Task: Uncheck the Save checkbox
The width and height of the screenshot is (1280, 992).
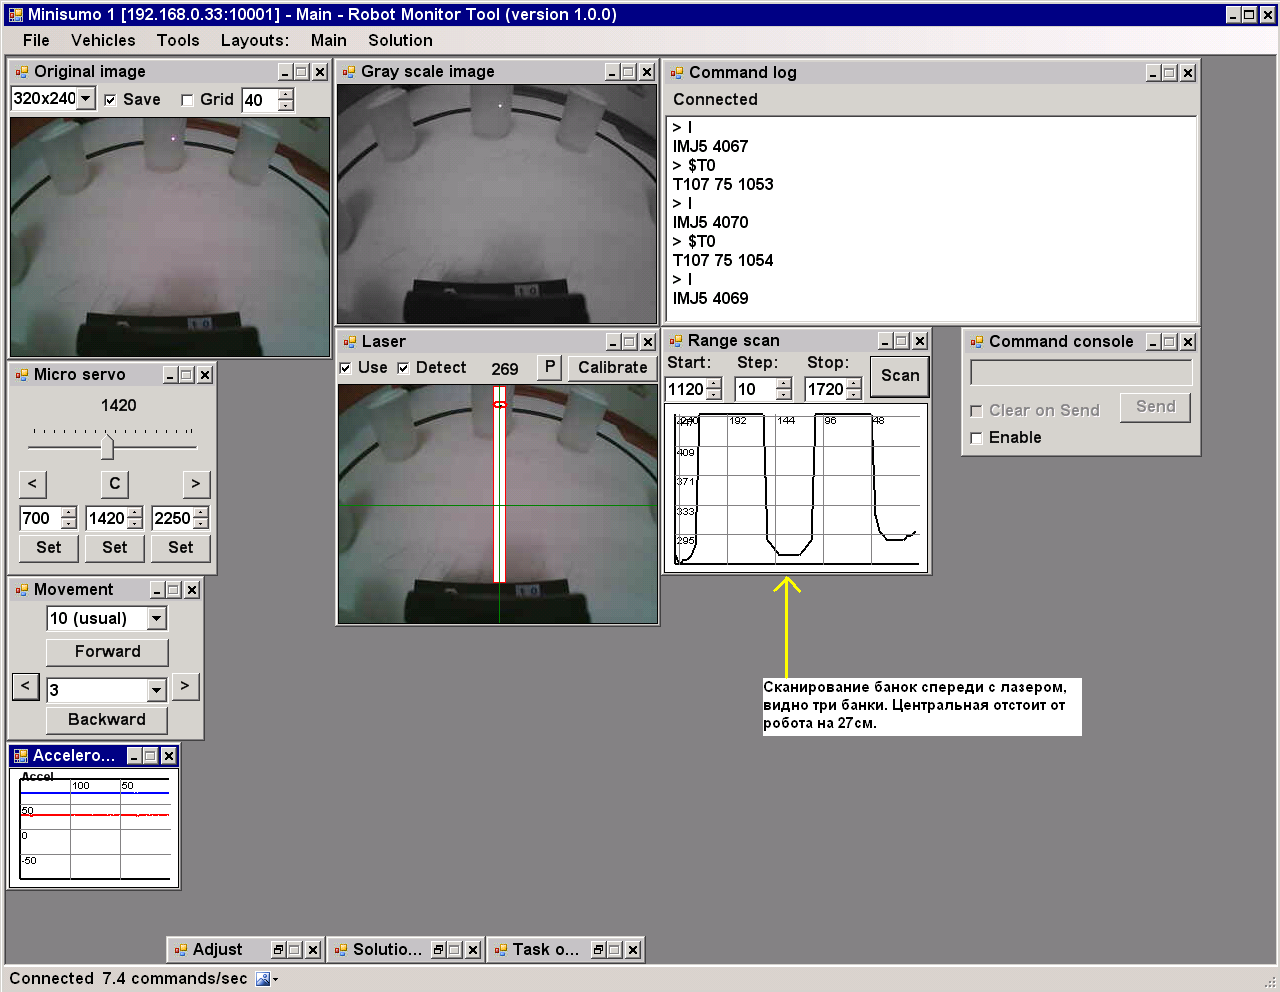Action: click(111, 100)
